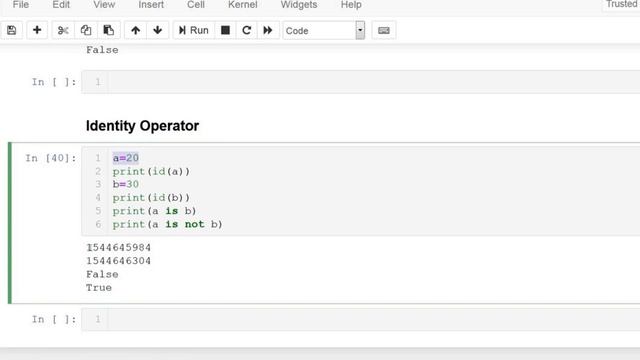The image size is (640, 360).
Task: Open the Code cell type dropdown
Action: point(324,31)
